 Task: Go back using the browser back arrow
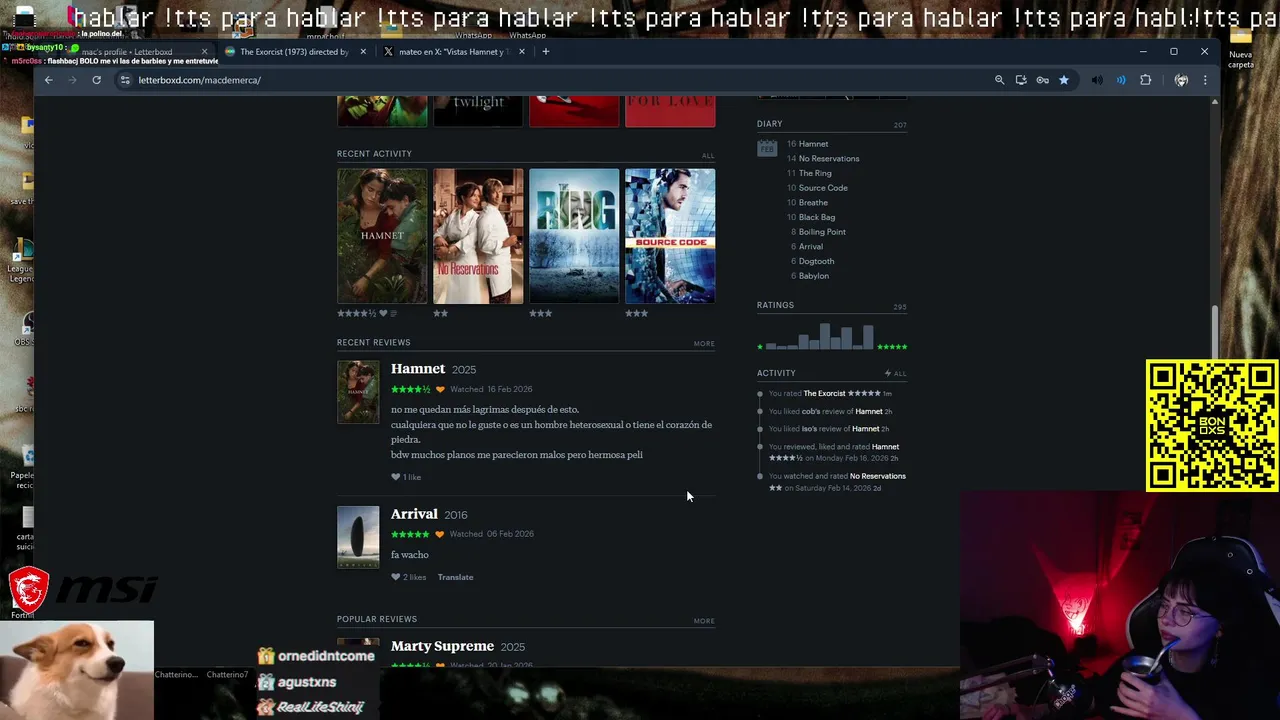[48, 80]
